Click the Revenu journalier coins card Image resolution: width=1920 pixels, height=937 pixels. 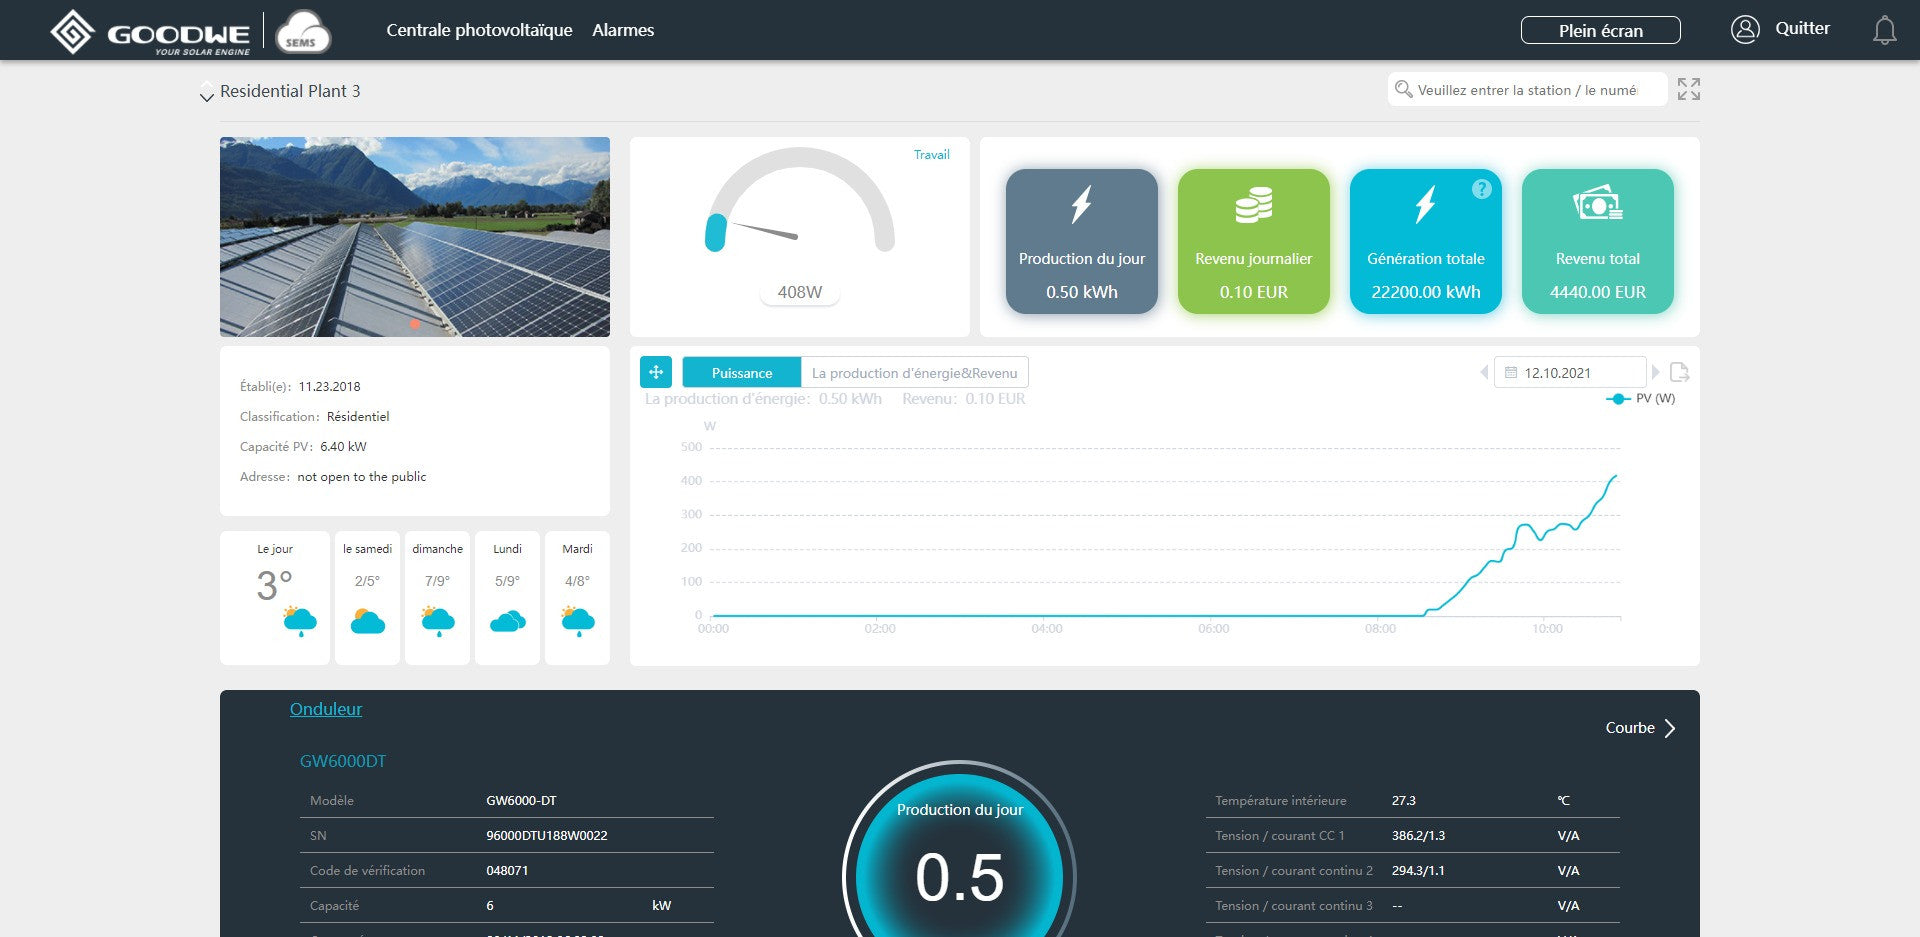[1254, 241]
